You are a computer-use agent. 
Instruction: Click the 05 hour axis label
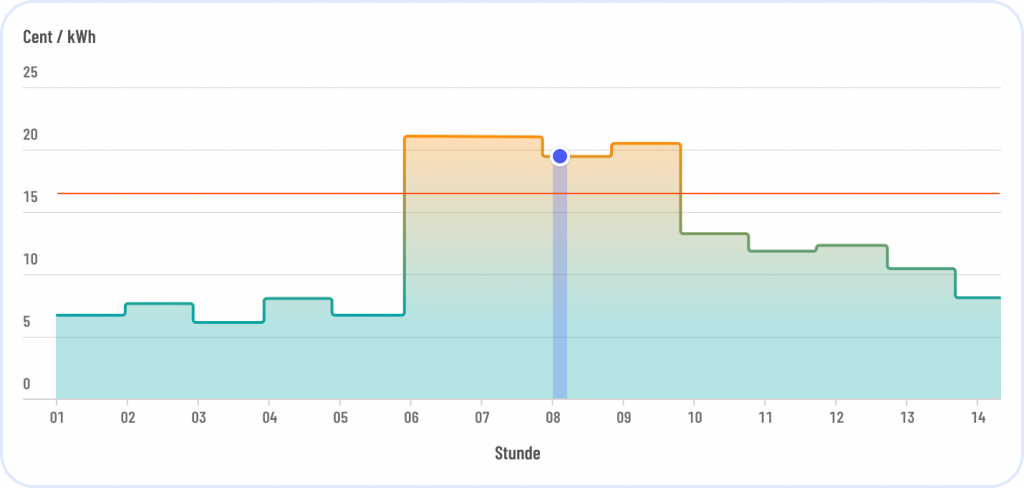340,417
